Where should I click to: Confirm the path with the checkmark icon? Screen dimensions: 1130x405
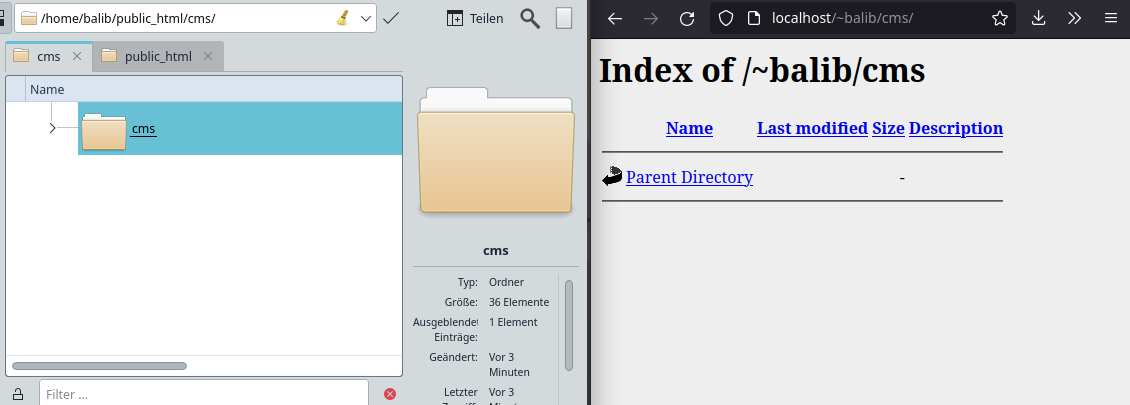[x=391, y=18]
